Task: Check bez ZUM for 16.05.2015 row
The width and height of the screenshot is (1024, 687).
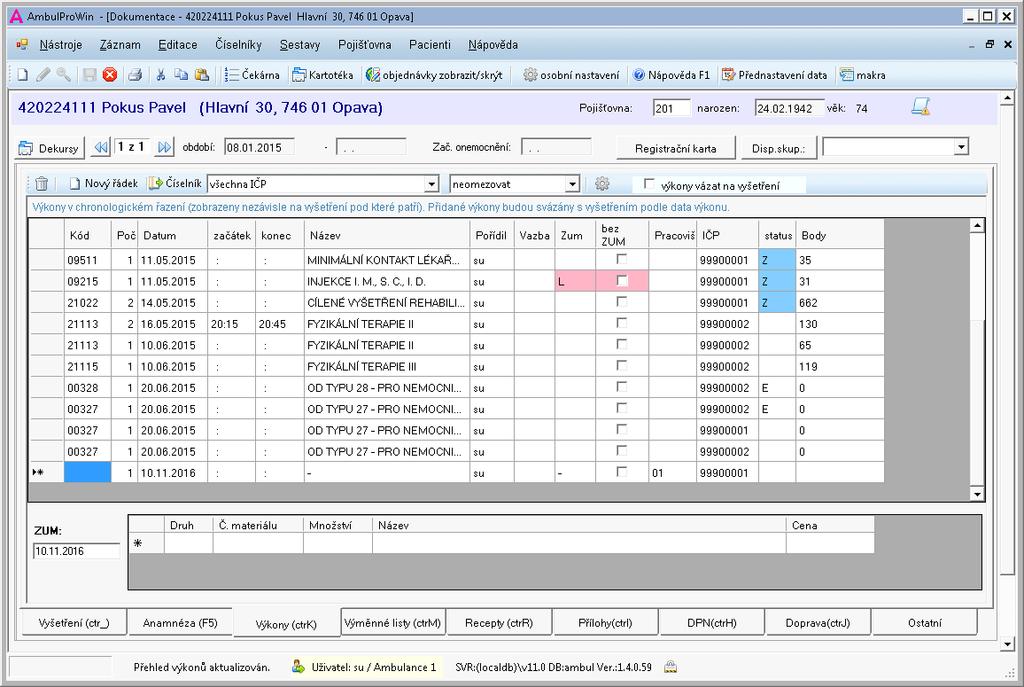Action: click(x=622, y=323)
